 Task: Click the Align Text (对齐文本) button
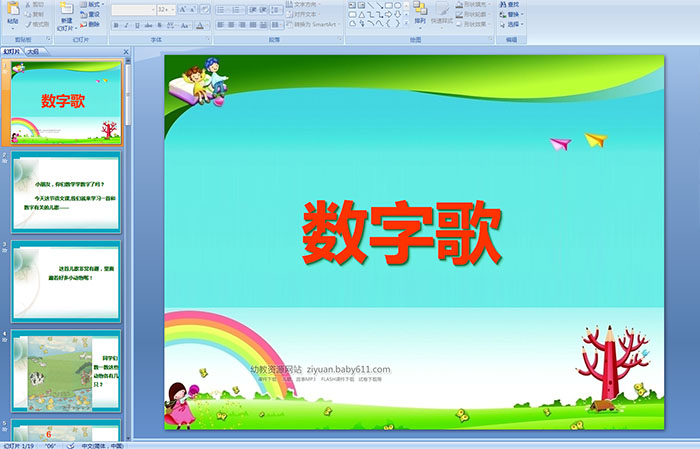tap(302, 14)
